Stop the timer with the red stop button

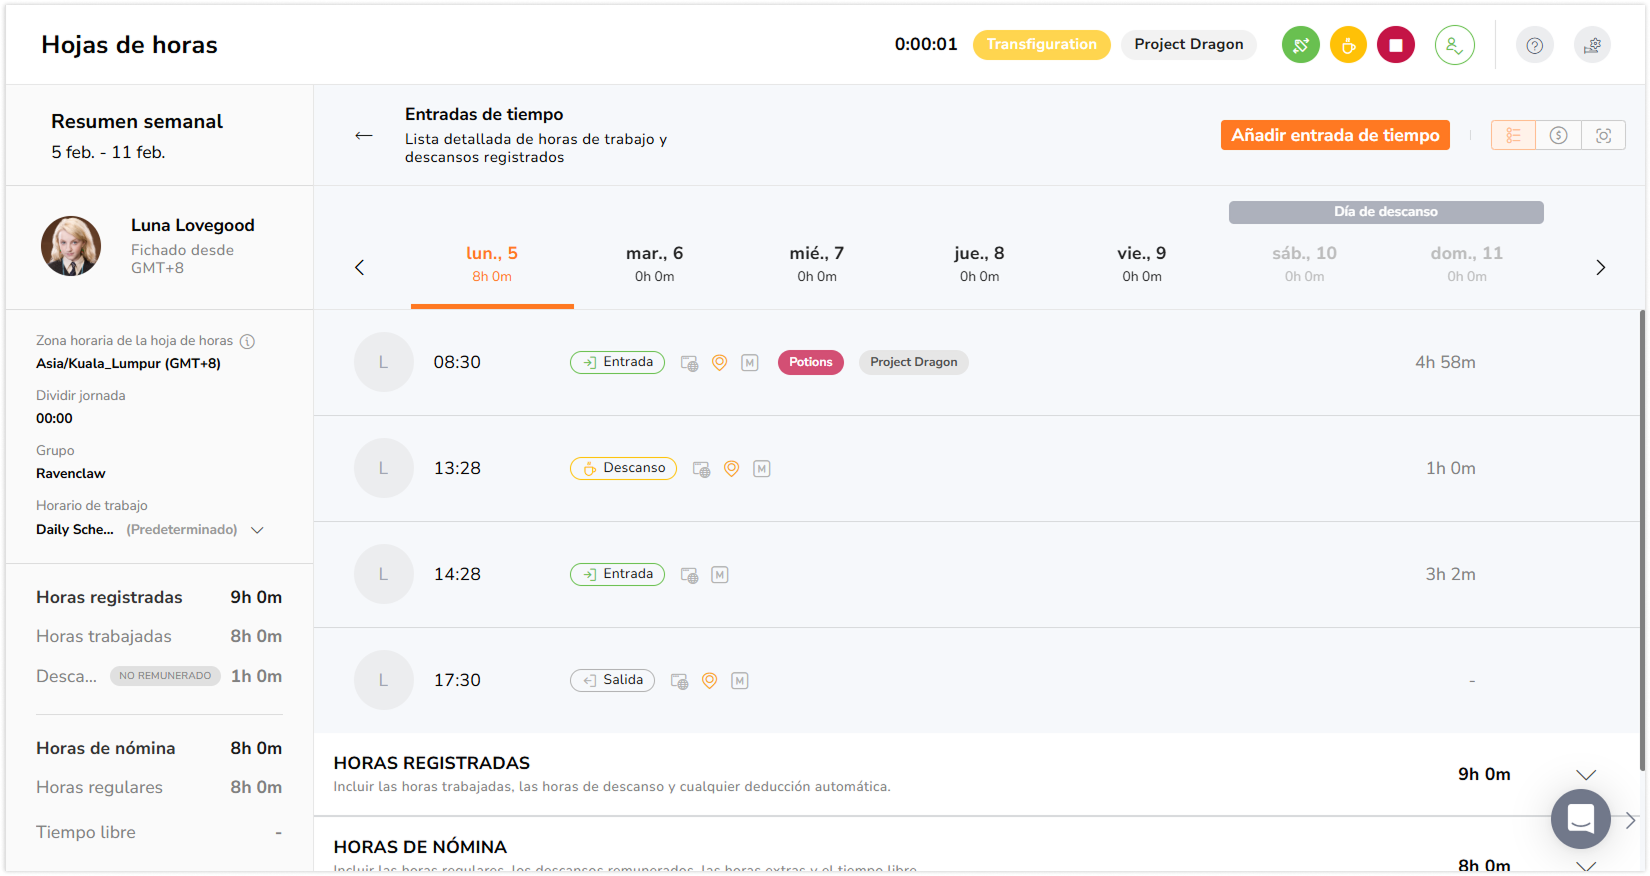click(x=1396, y=45)
